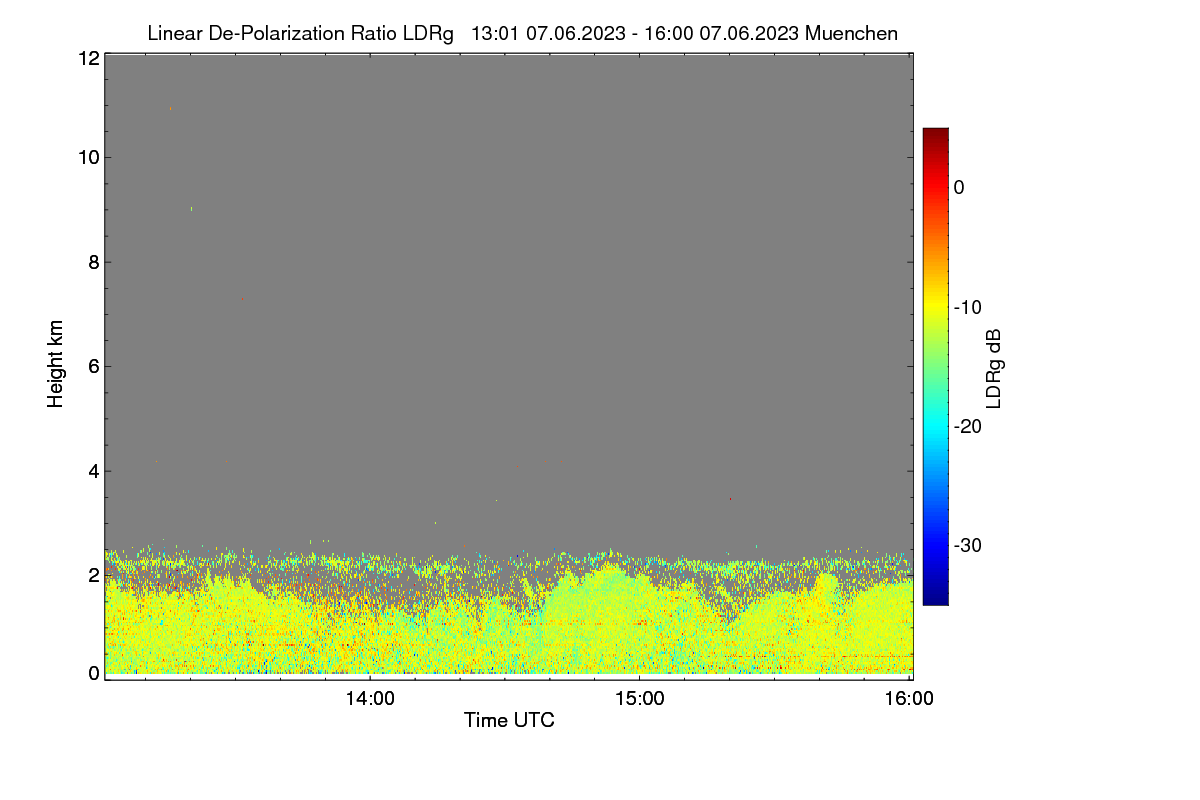The width and height of the screenshot is (1200, 800).
Task: Click the 'Height km' axis label
Action: 56,364
